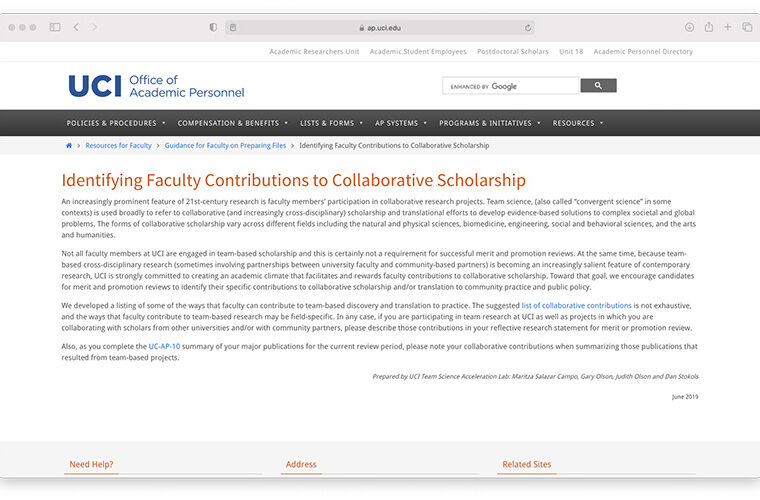Screen dimensions: 760x500
Task: Click the search magnifier button
Action: (x=598, y=86)
